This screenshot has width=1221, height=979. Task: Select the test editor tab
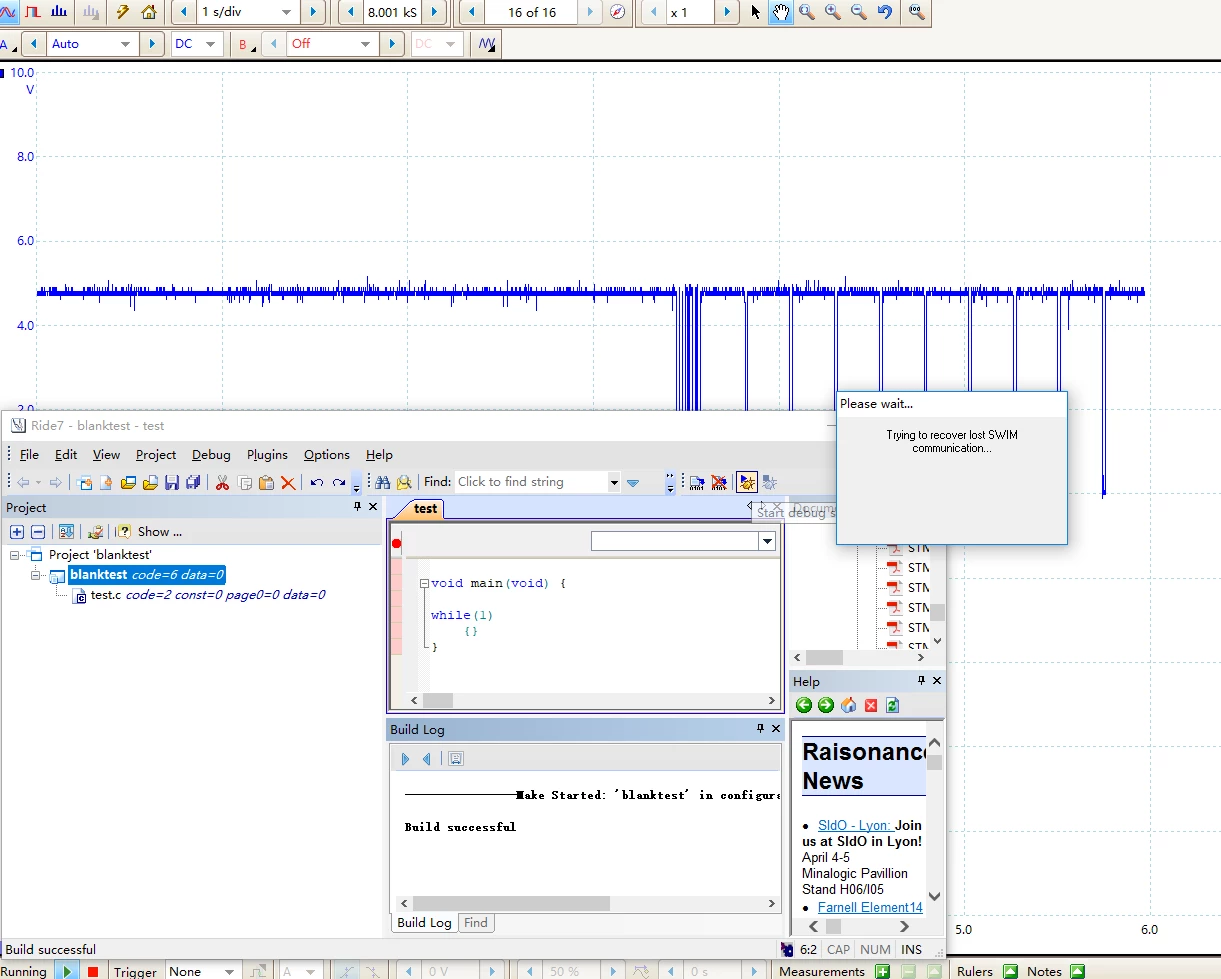tap(425, 508)
